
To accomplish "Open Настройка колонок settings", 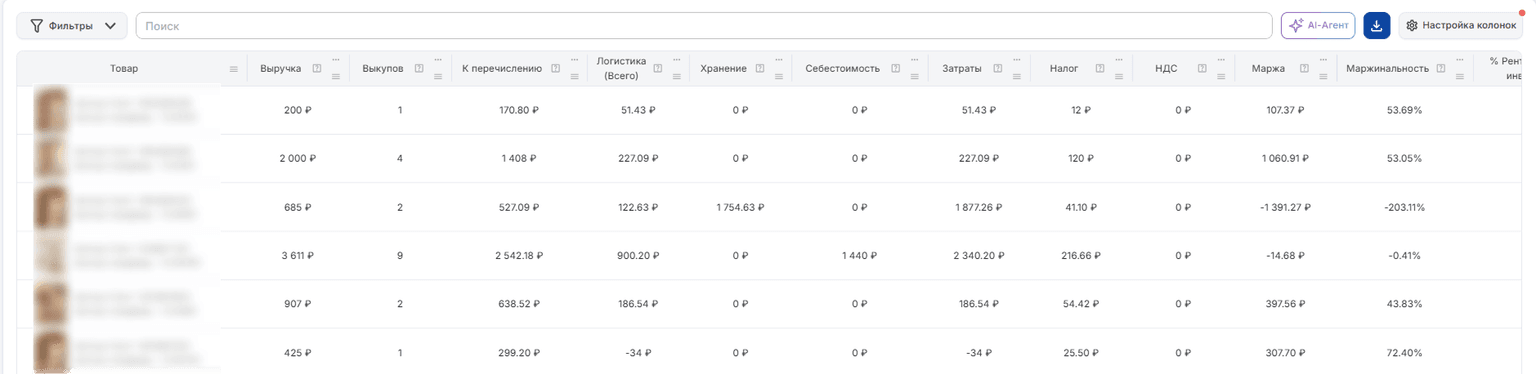I will coord(1460,26).
